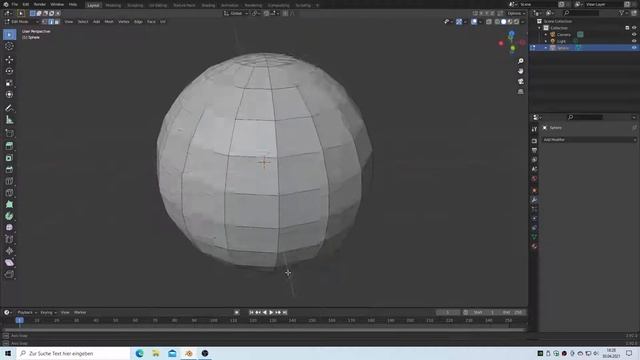Select the Shear tool
The image size is (640, 360).
9,262
